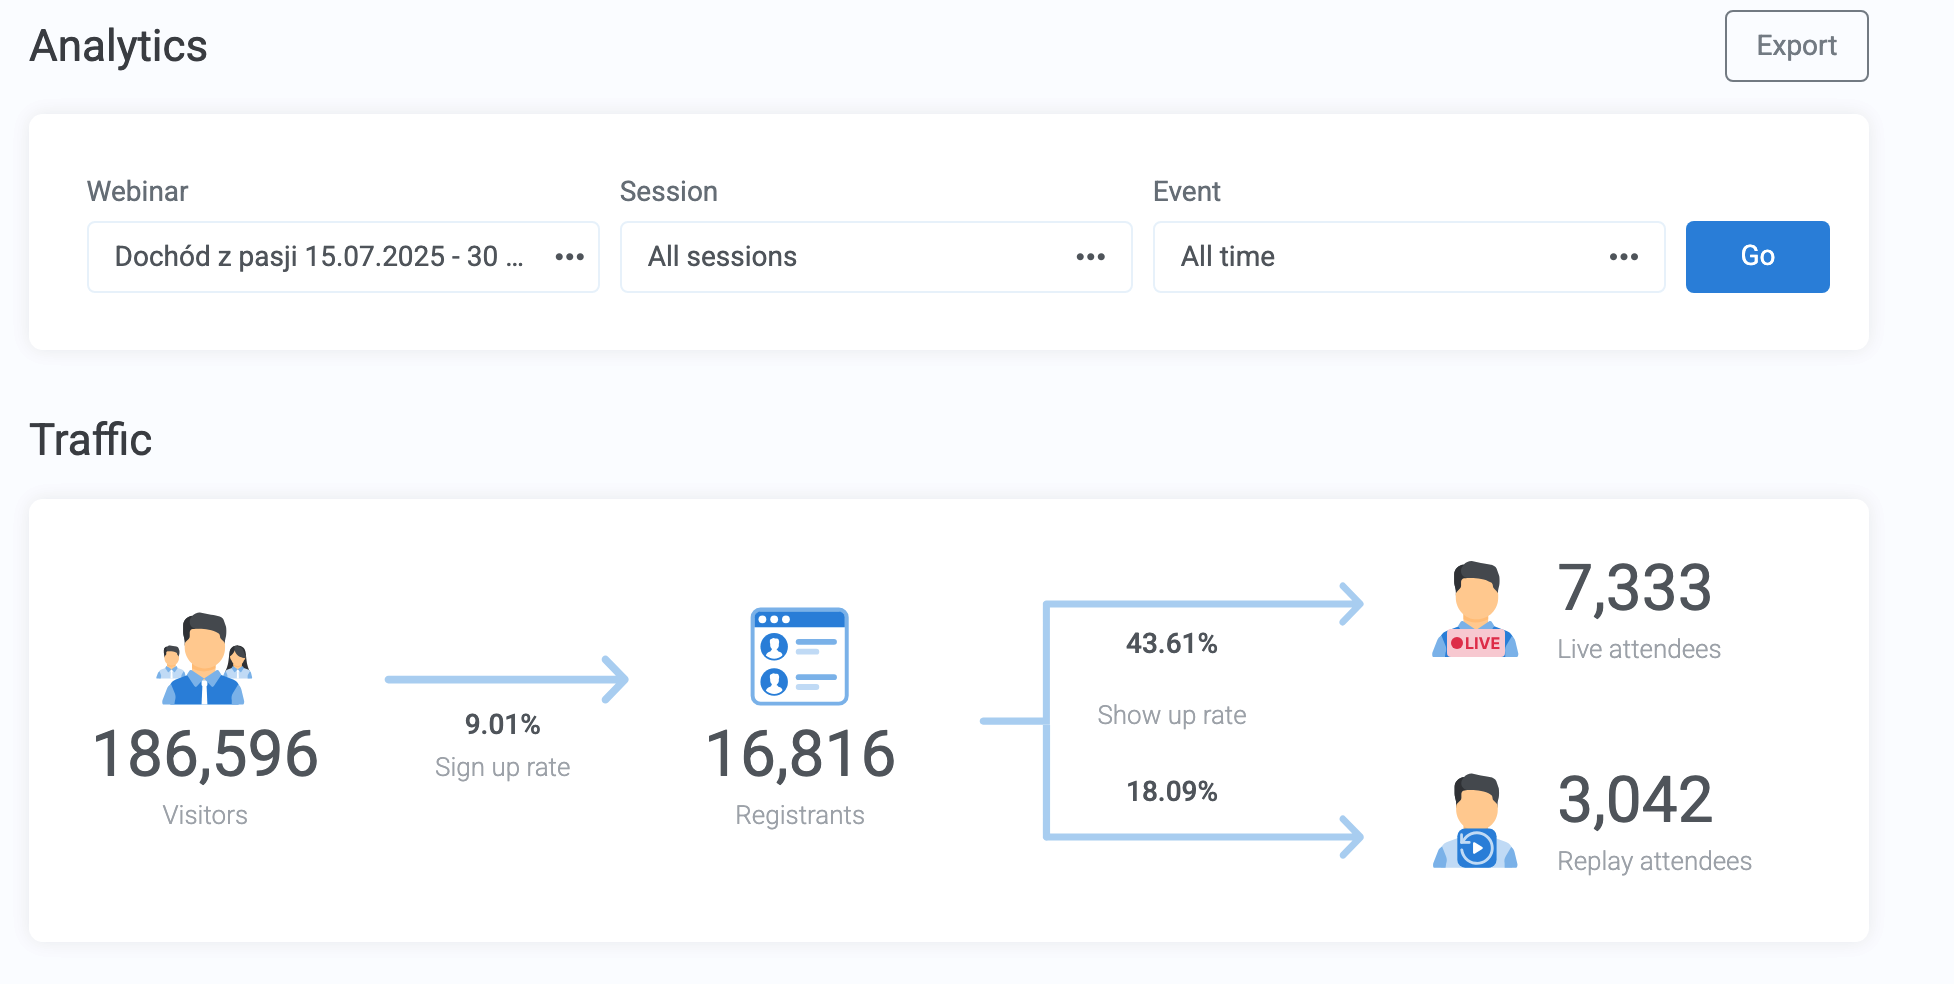Click the Replay attendees label

tap(1654, 861)
